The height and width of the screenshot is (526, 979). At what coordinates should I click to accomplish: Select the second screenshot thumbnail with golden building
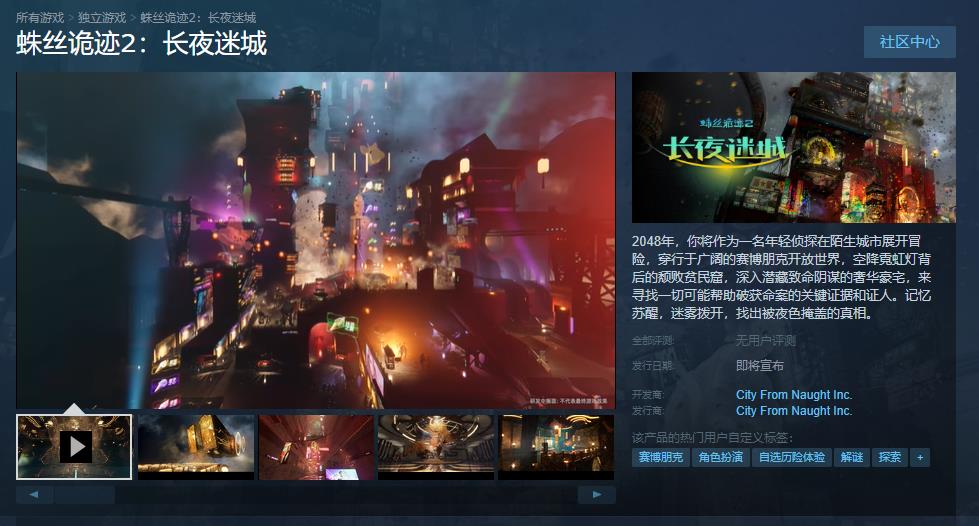pyautogui.click(x=195, y=447)
